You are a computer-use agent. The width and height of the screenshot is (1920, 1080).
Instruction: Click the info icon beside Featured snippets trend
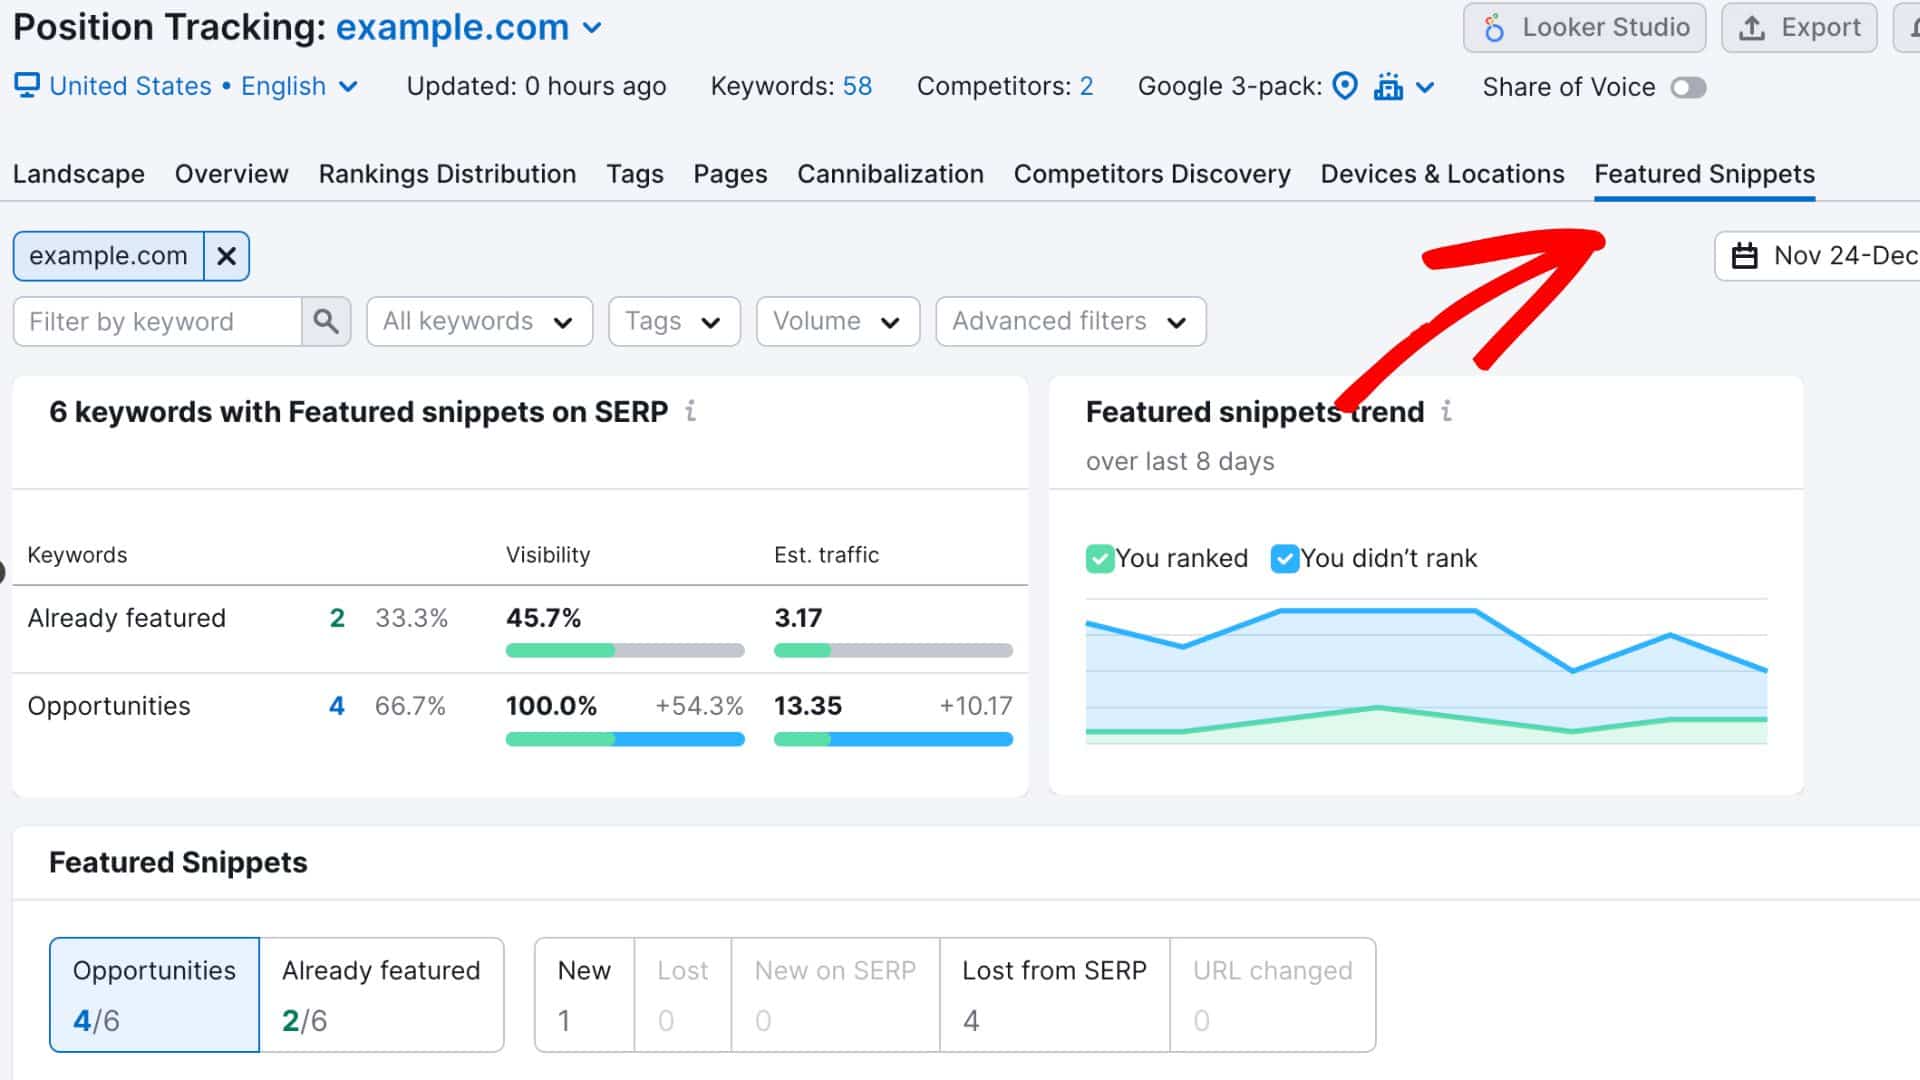point(1447,411)
